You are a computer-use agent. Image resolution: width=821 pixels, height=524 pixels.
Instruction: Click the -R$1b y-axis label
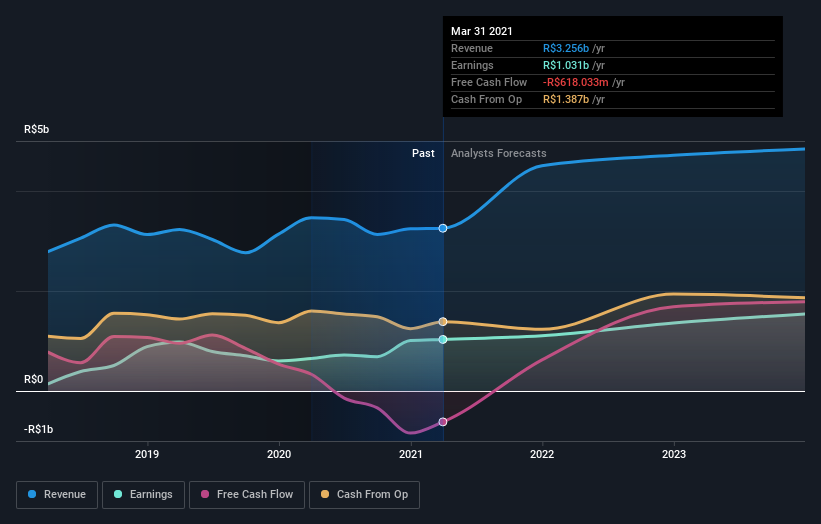click(38, 430)
